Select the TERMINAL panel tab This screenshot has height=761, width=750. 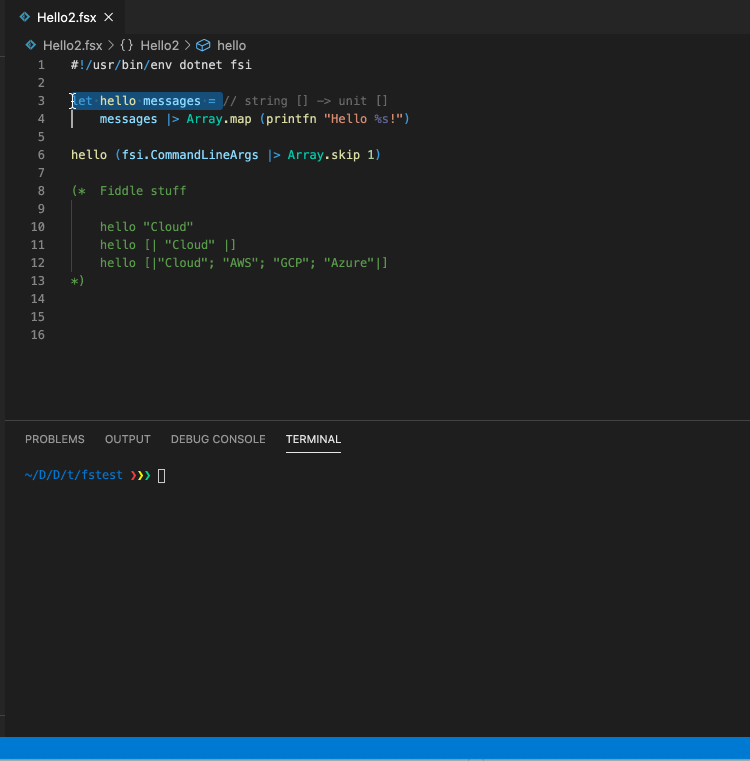(313, 439)
